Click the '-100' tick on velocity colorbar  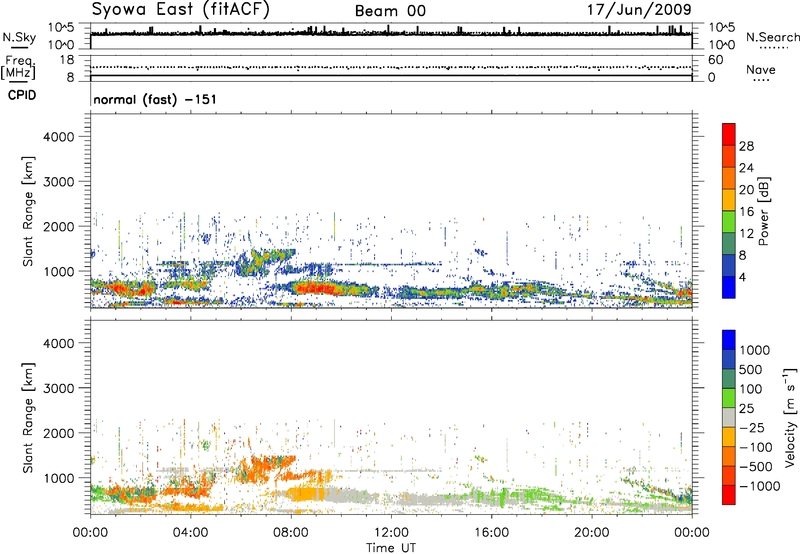[756, 447]
